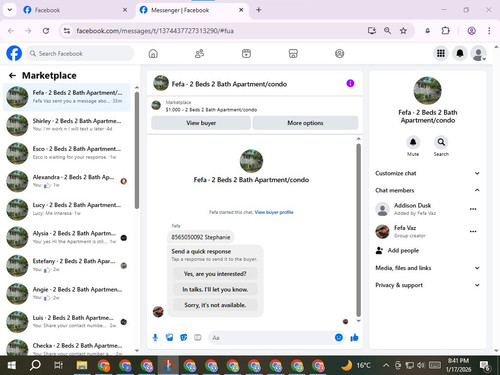This screenshot has width=500, height=375.
Task: Click the conversation list scrollbar
Action: (137, 150)
